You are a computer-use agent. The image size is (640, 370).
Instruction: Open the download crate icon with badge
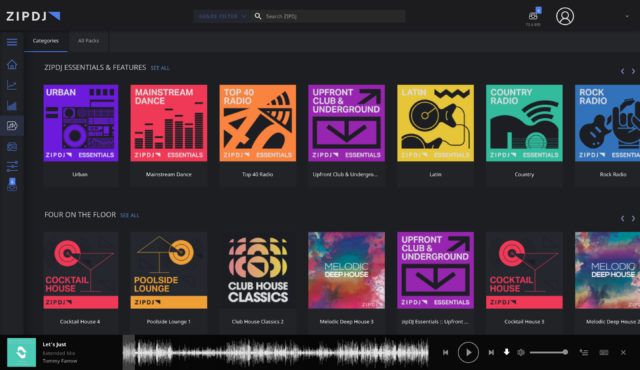pos(533,16)
